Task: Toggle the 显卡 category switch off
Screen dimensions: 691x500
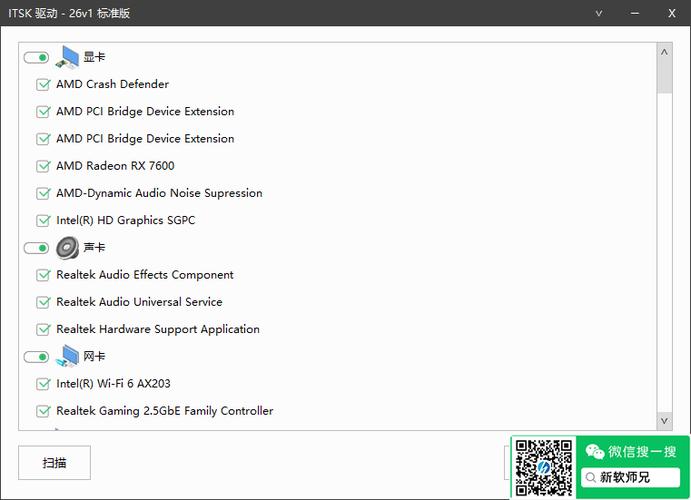Action: click(x=36, y=58)
